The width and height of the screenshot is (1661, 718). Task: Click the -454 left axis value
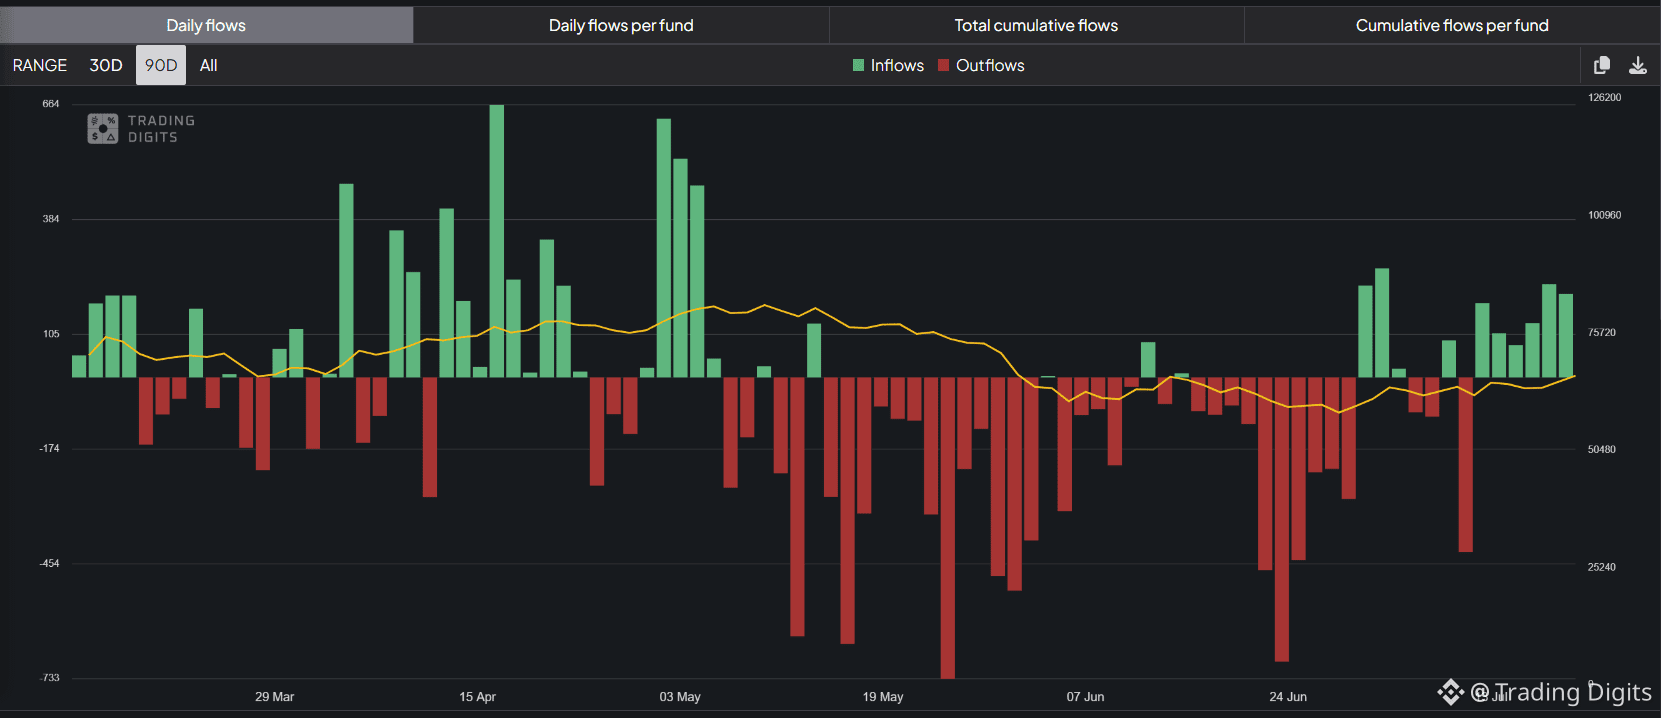[x=50, y=564]
